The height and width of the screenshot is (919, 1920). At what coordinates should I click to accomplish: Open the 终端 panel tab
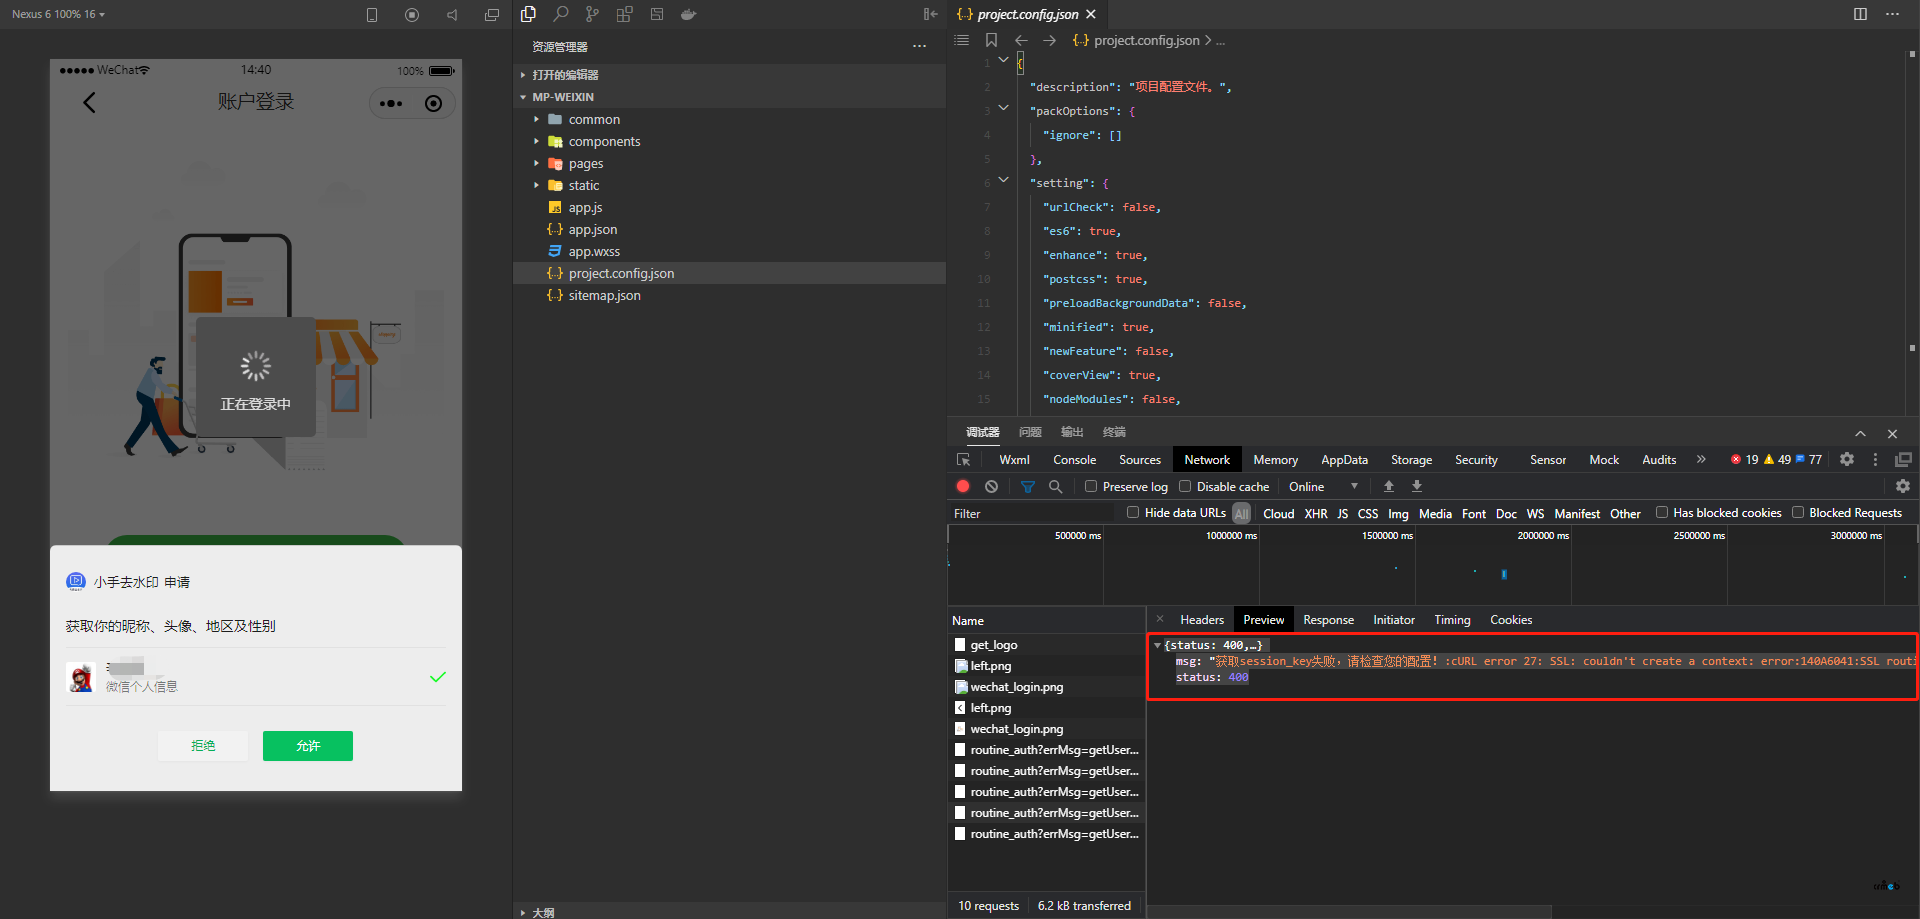(1114, 432)
